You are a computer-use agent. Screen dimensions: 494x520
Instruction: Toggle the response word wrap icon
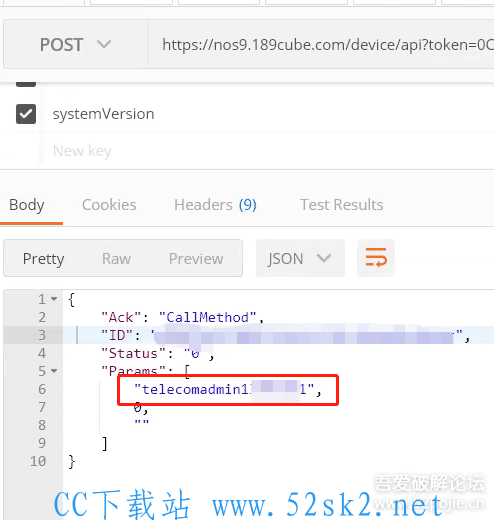[376, 258]
